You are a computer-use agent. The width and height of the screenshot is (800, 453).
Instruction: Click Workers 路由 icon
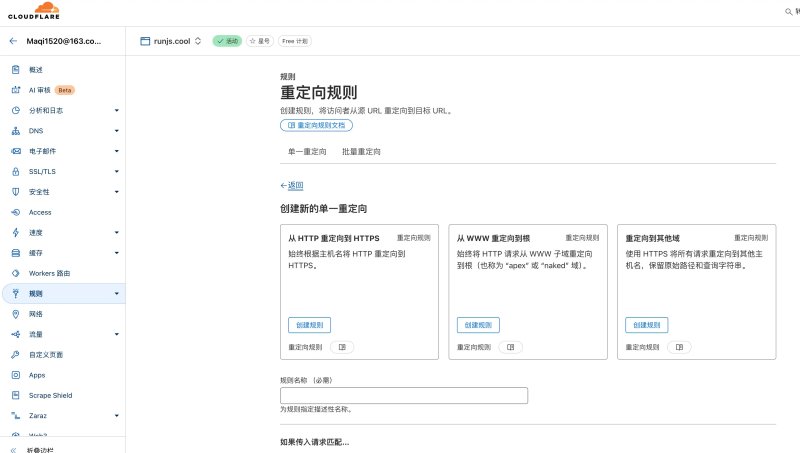click(16, 273)
